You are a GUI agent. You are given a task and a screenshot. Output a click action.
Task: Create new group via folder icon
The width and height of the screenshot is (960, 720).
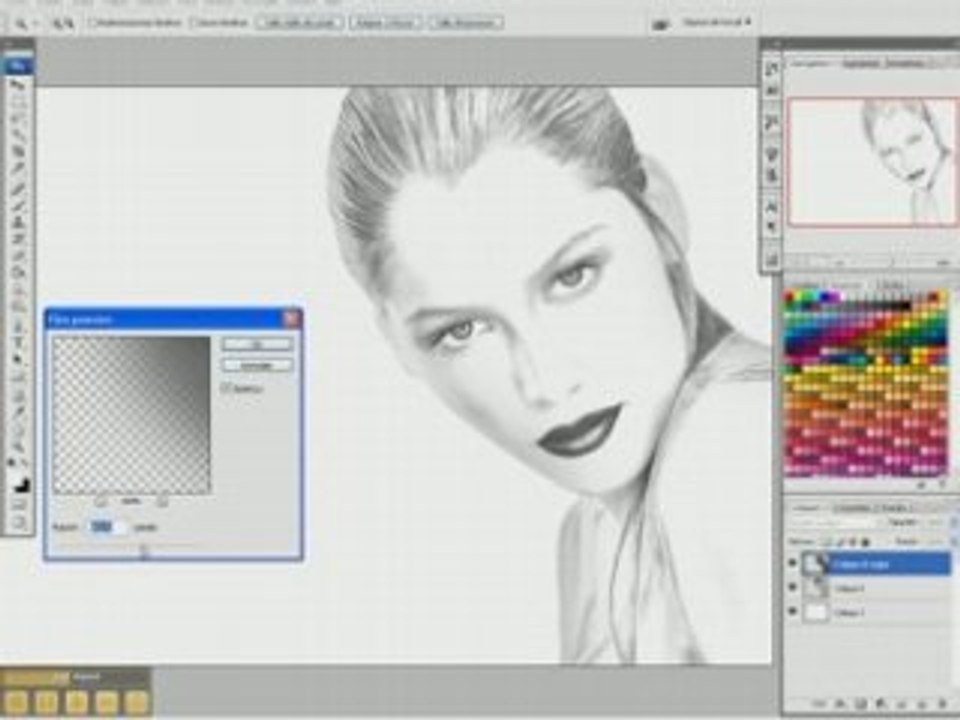901,704
